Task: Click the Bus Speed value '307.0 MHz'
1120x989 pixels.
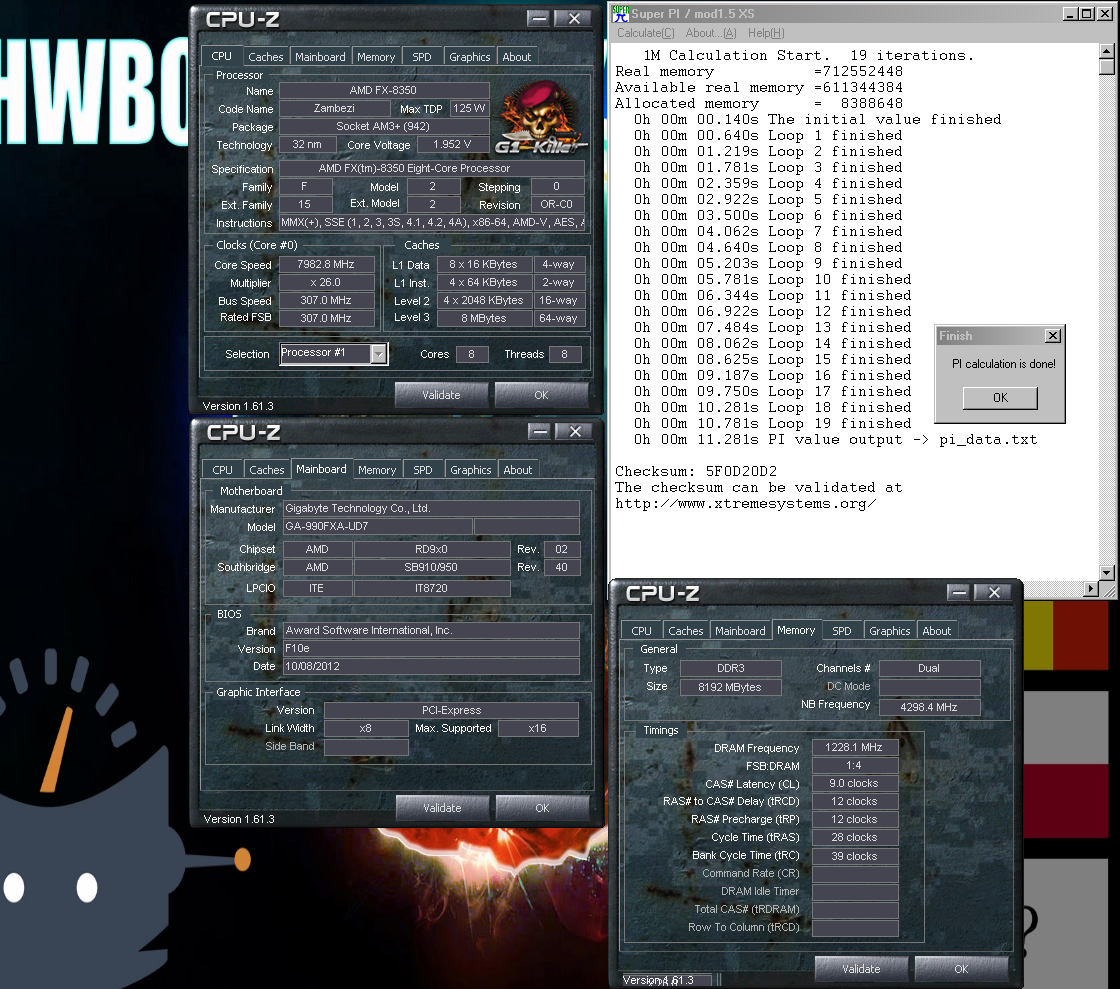Action: click(x=326, y=300)
